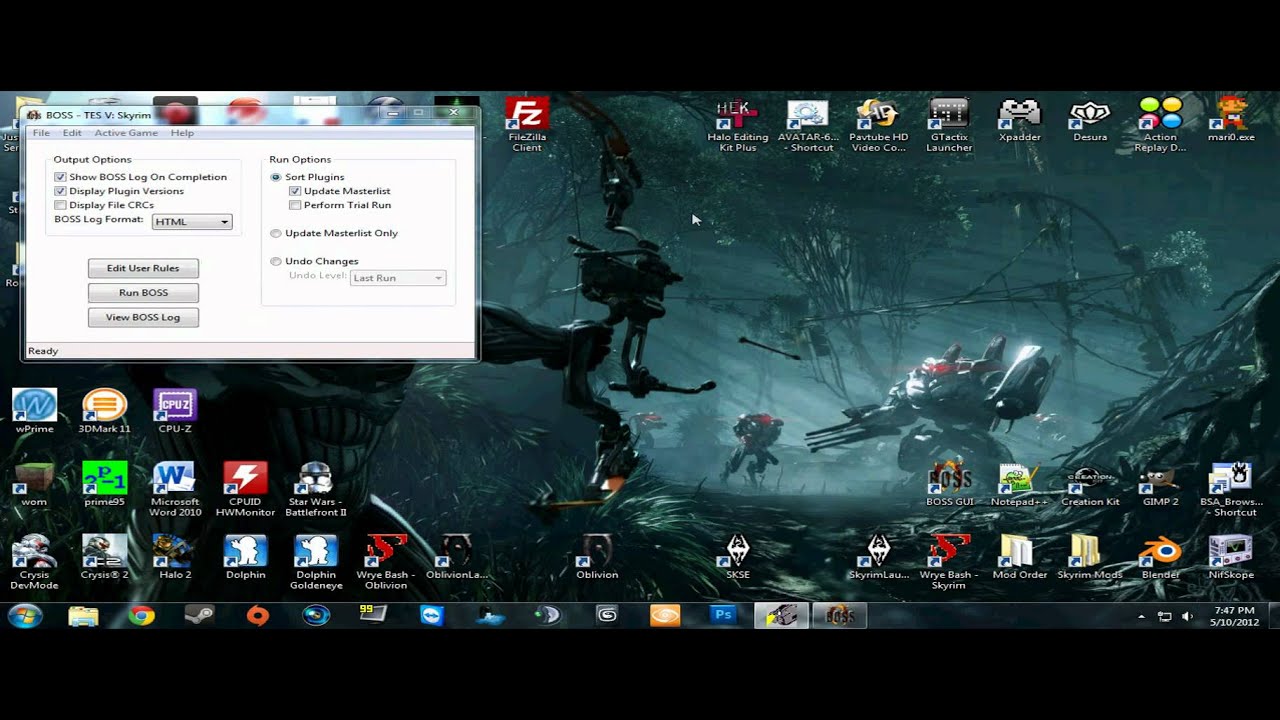
Task: Click the Edit User Rules button
Action: (143, 268)
